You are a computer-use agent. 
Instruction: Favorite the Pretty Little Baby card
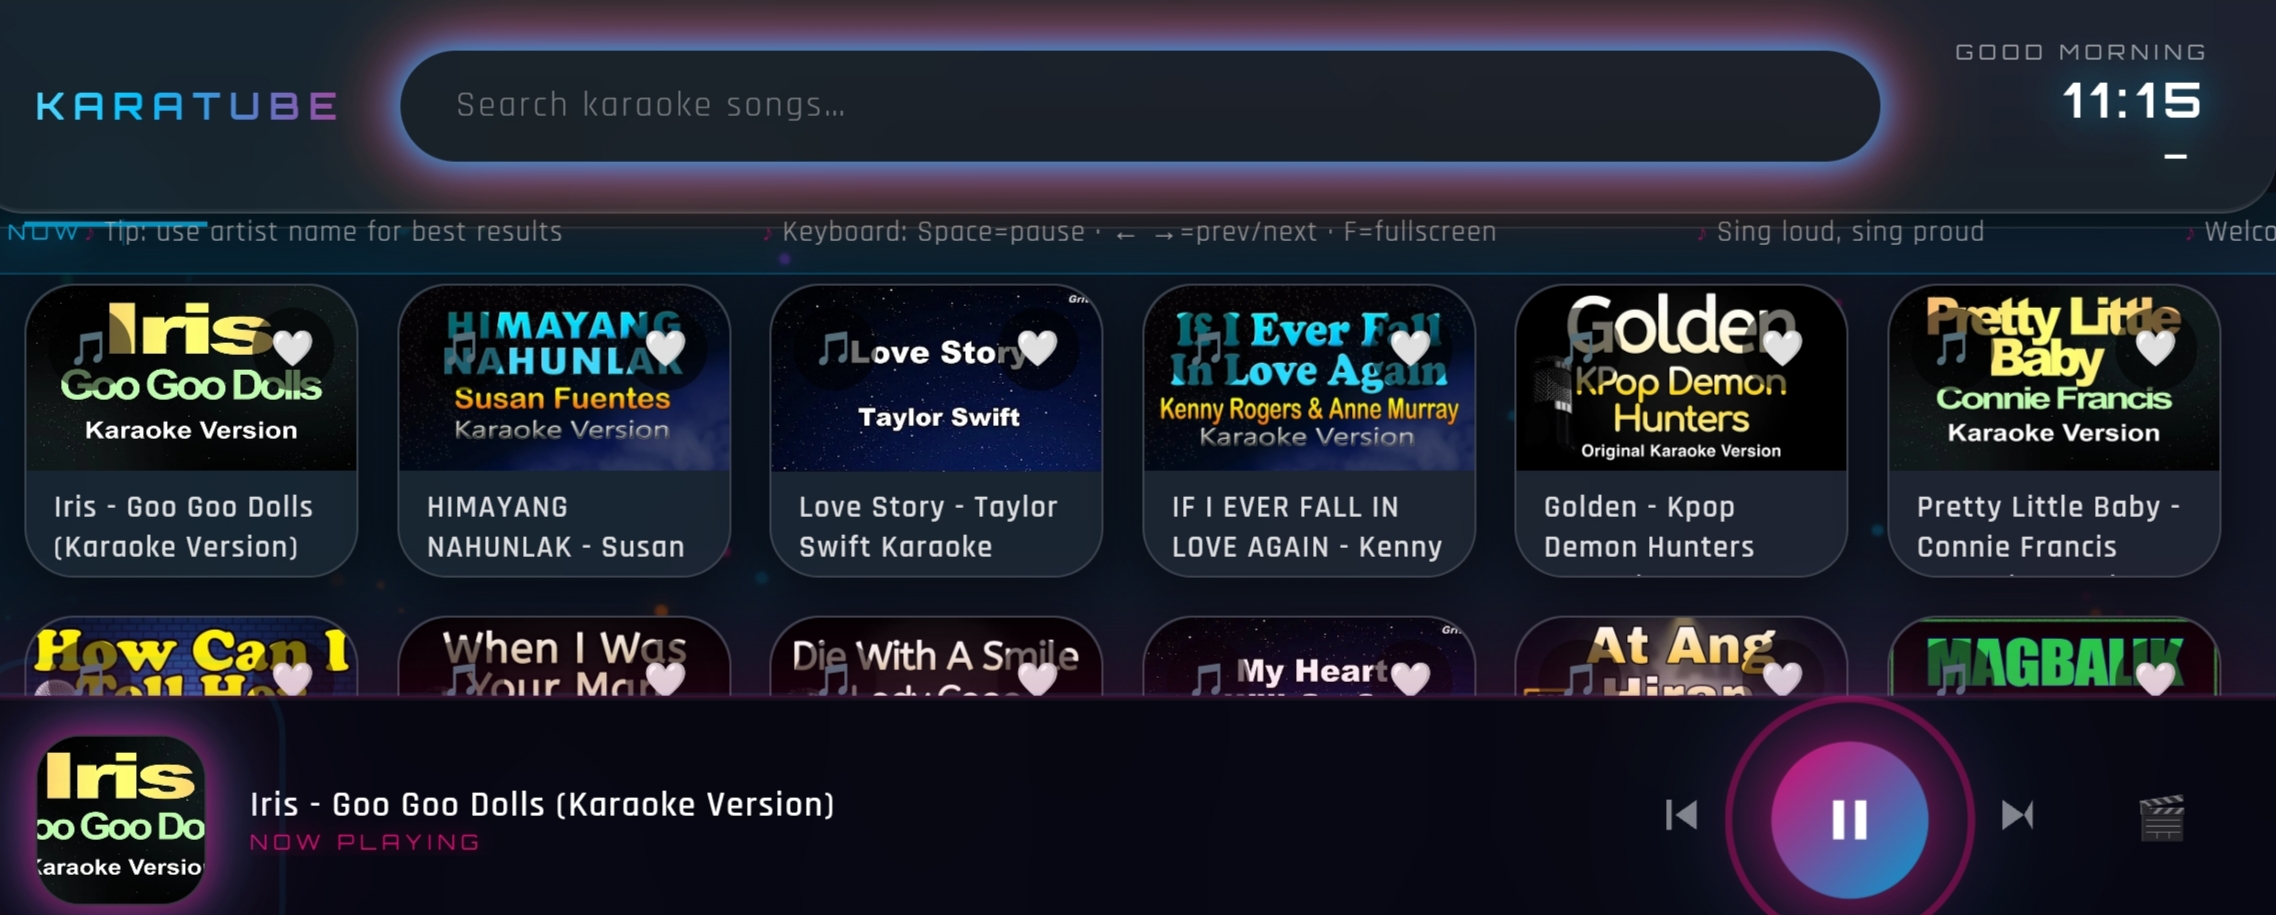point(2156,347)
